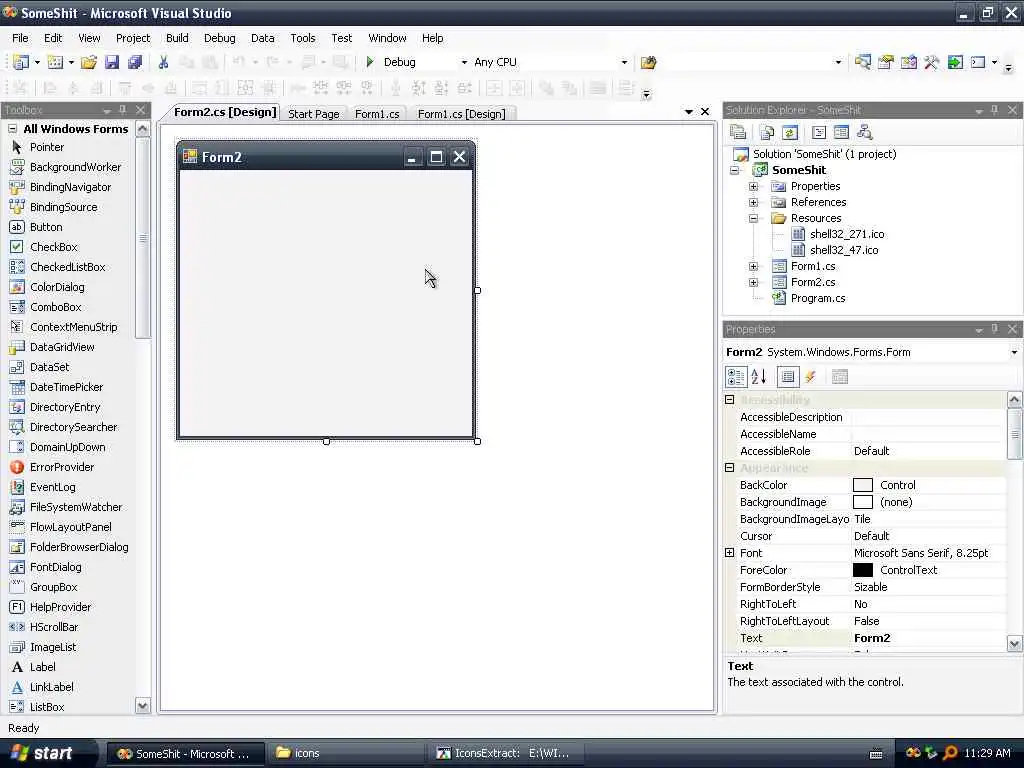The width and height of the screenshot is (1024, 768).
Task: Switch to the Form1.cs code tab
Action: click(377, 114)
